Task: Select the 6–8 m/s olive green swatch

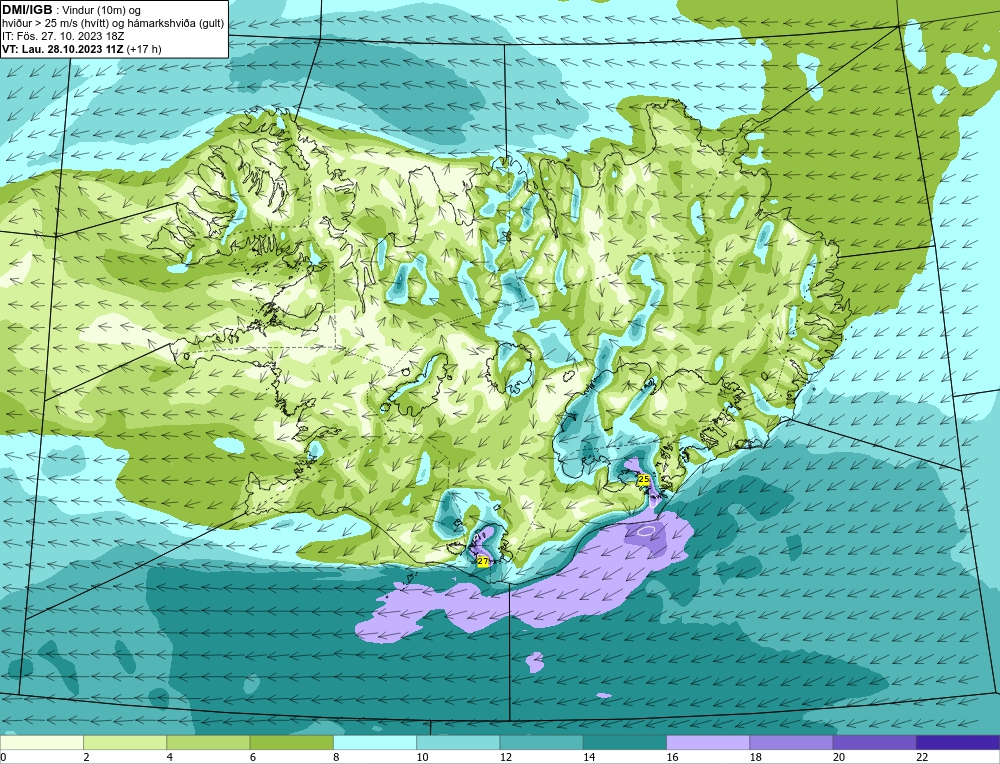Action: [291, 742]
